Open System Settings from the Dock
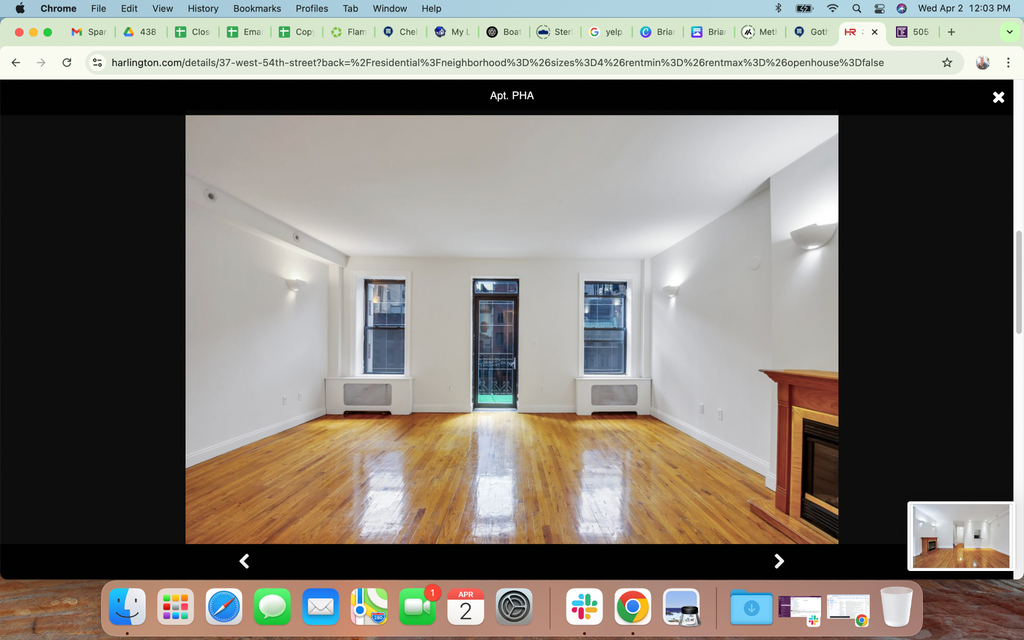The height and width of the screenshot is (640, 1024). [514, 607]
